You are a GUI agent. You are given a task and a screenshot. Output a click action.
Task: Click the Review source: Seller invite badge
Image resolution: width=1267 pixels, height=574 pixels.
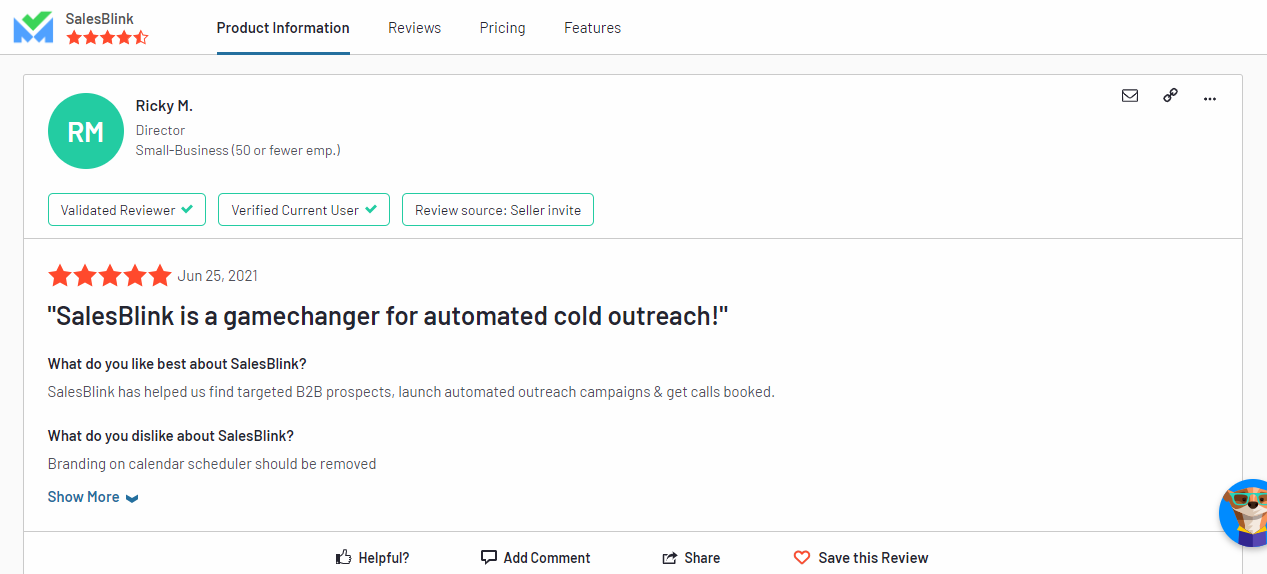498,210
